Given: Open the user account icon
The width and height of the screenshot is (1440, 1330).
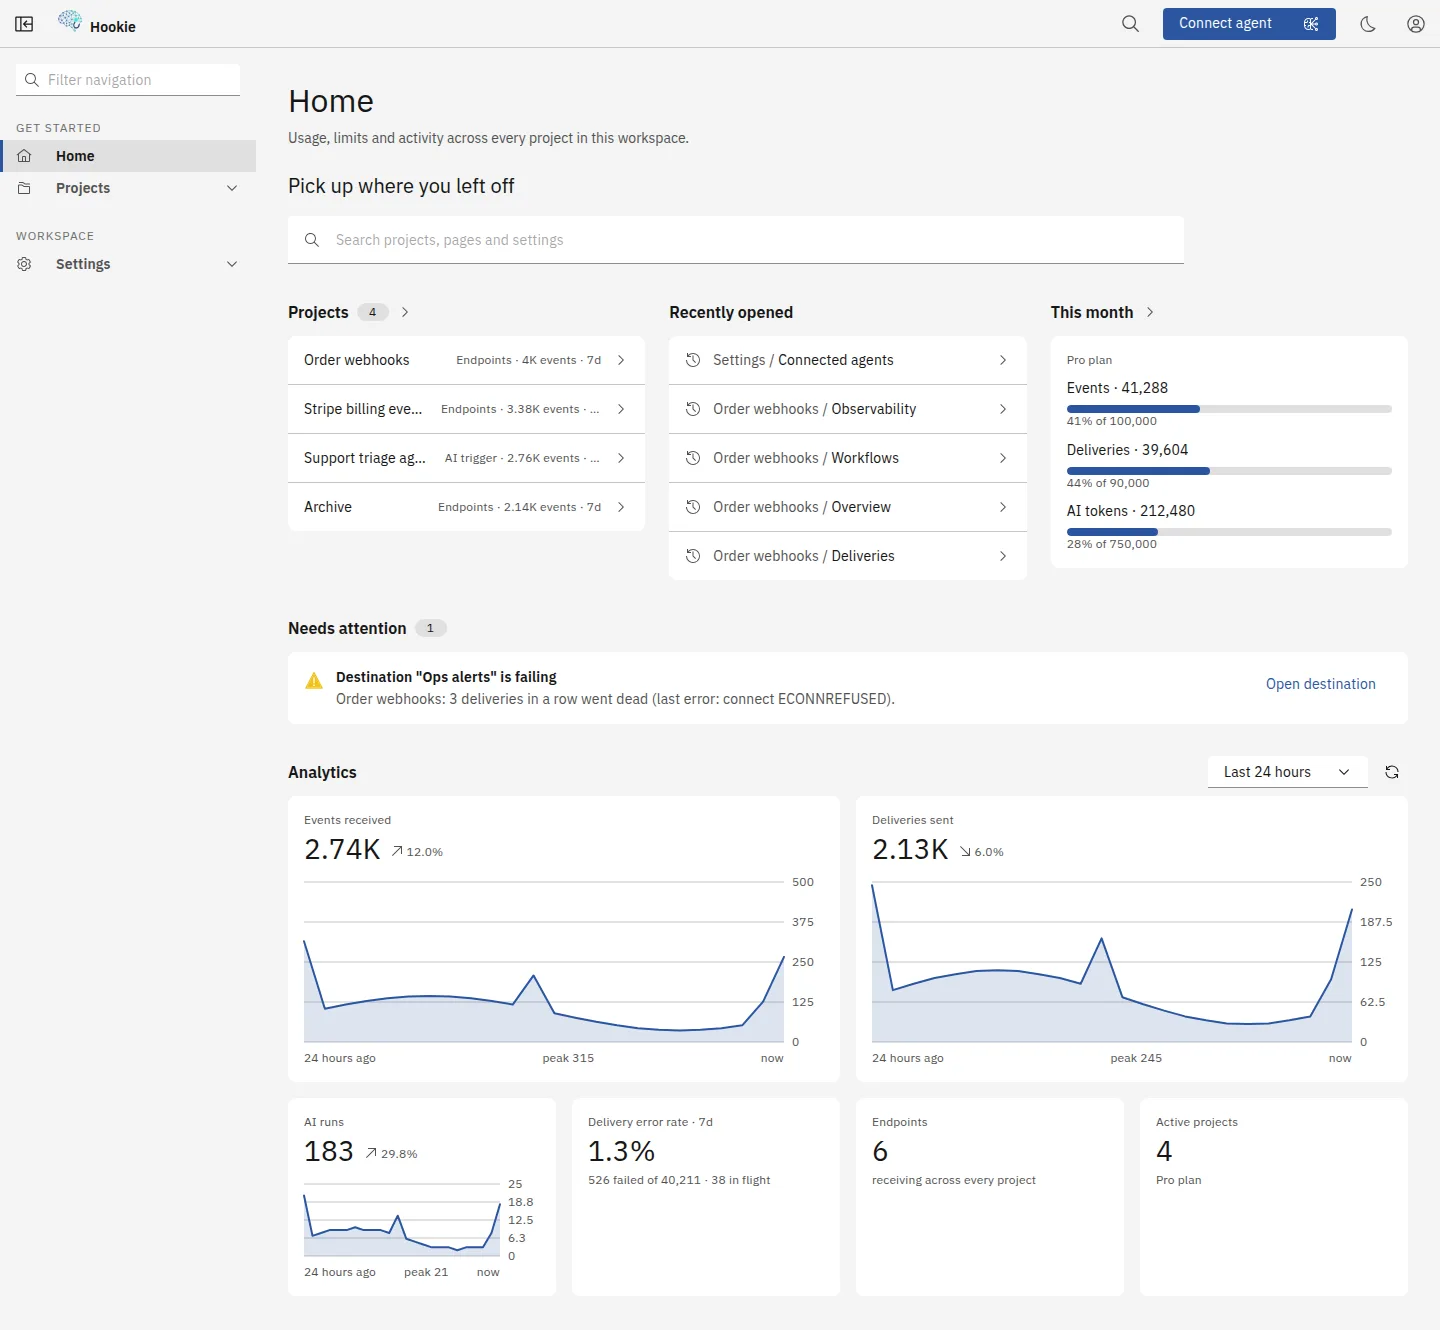Looking at the screenshot, I should click(x=1416, y=24).
